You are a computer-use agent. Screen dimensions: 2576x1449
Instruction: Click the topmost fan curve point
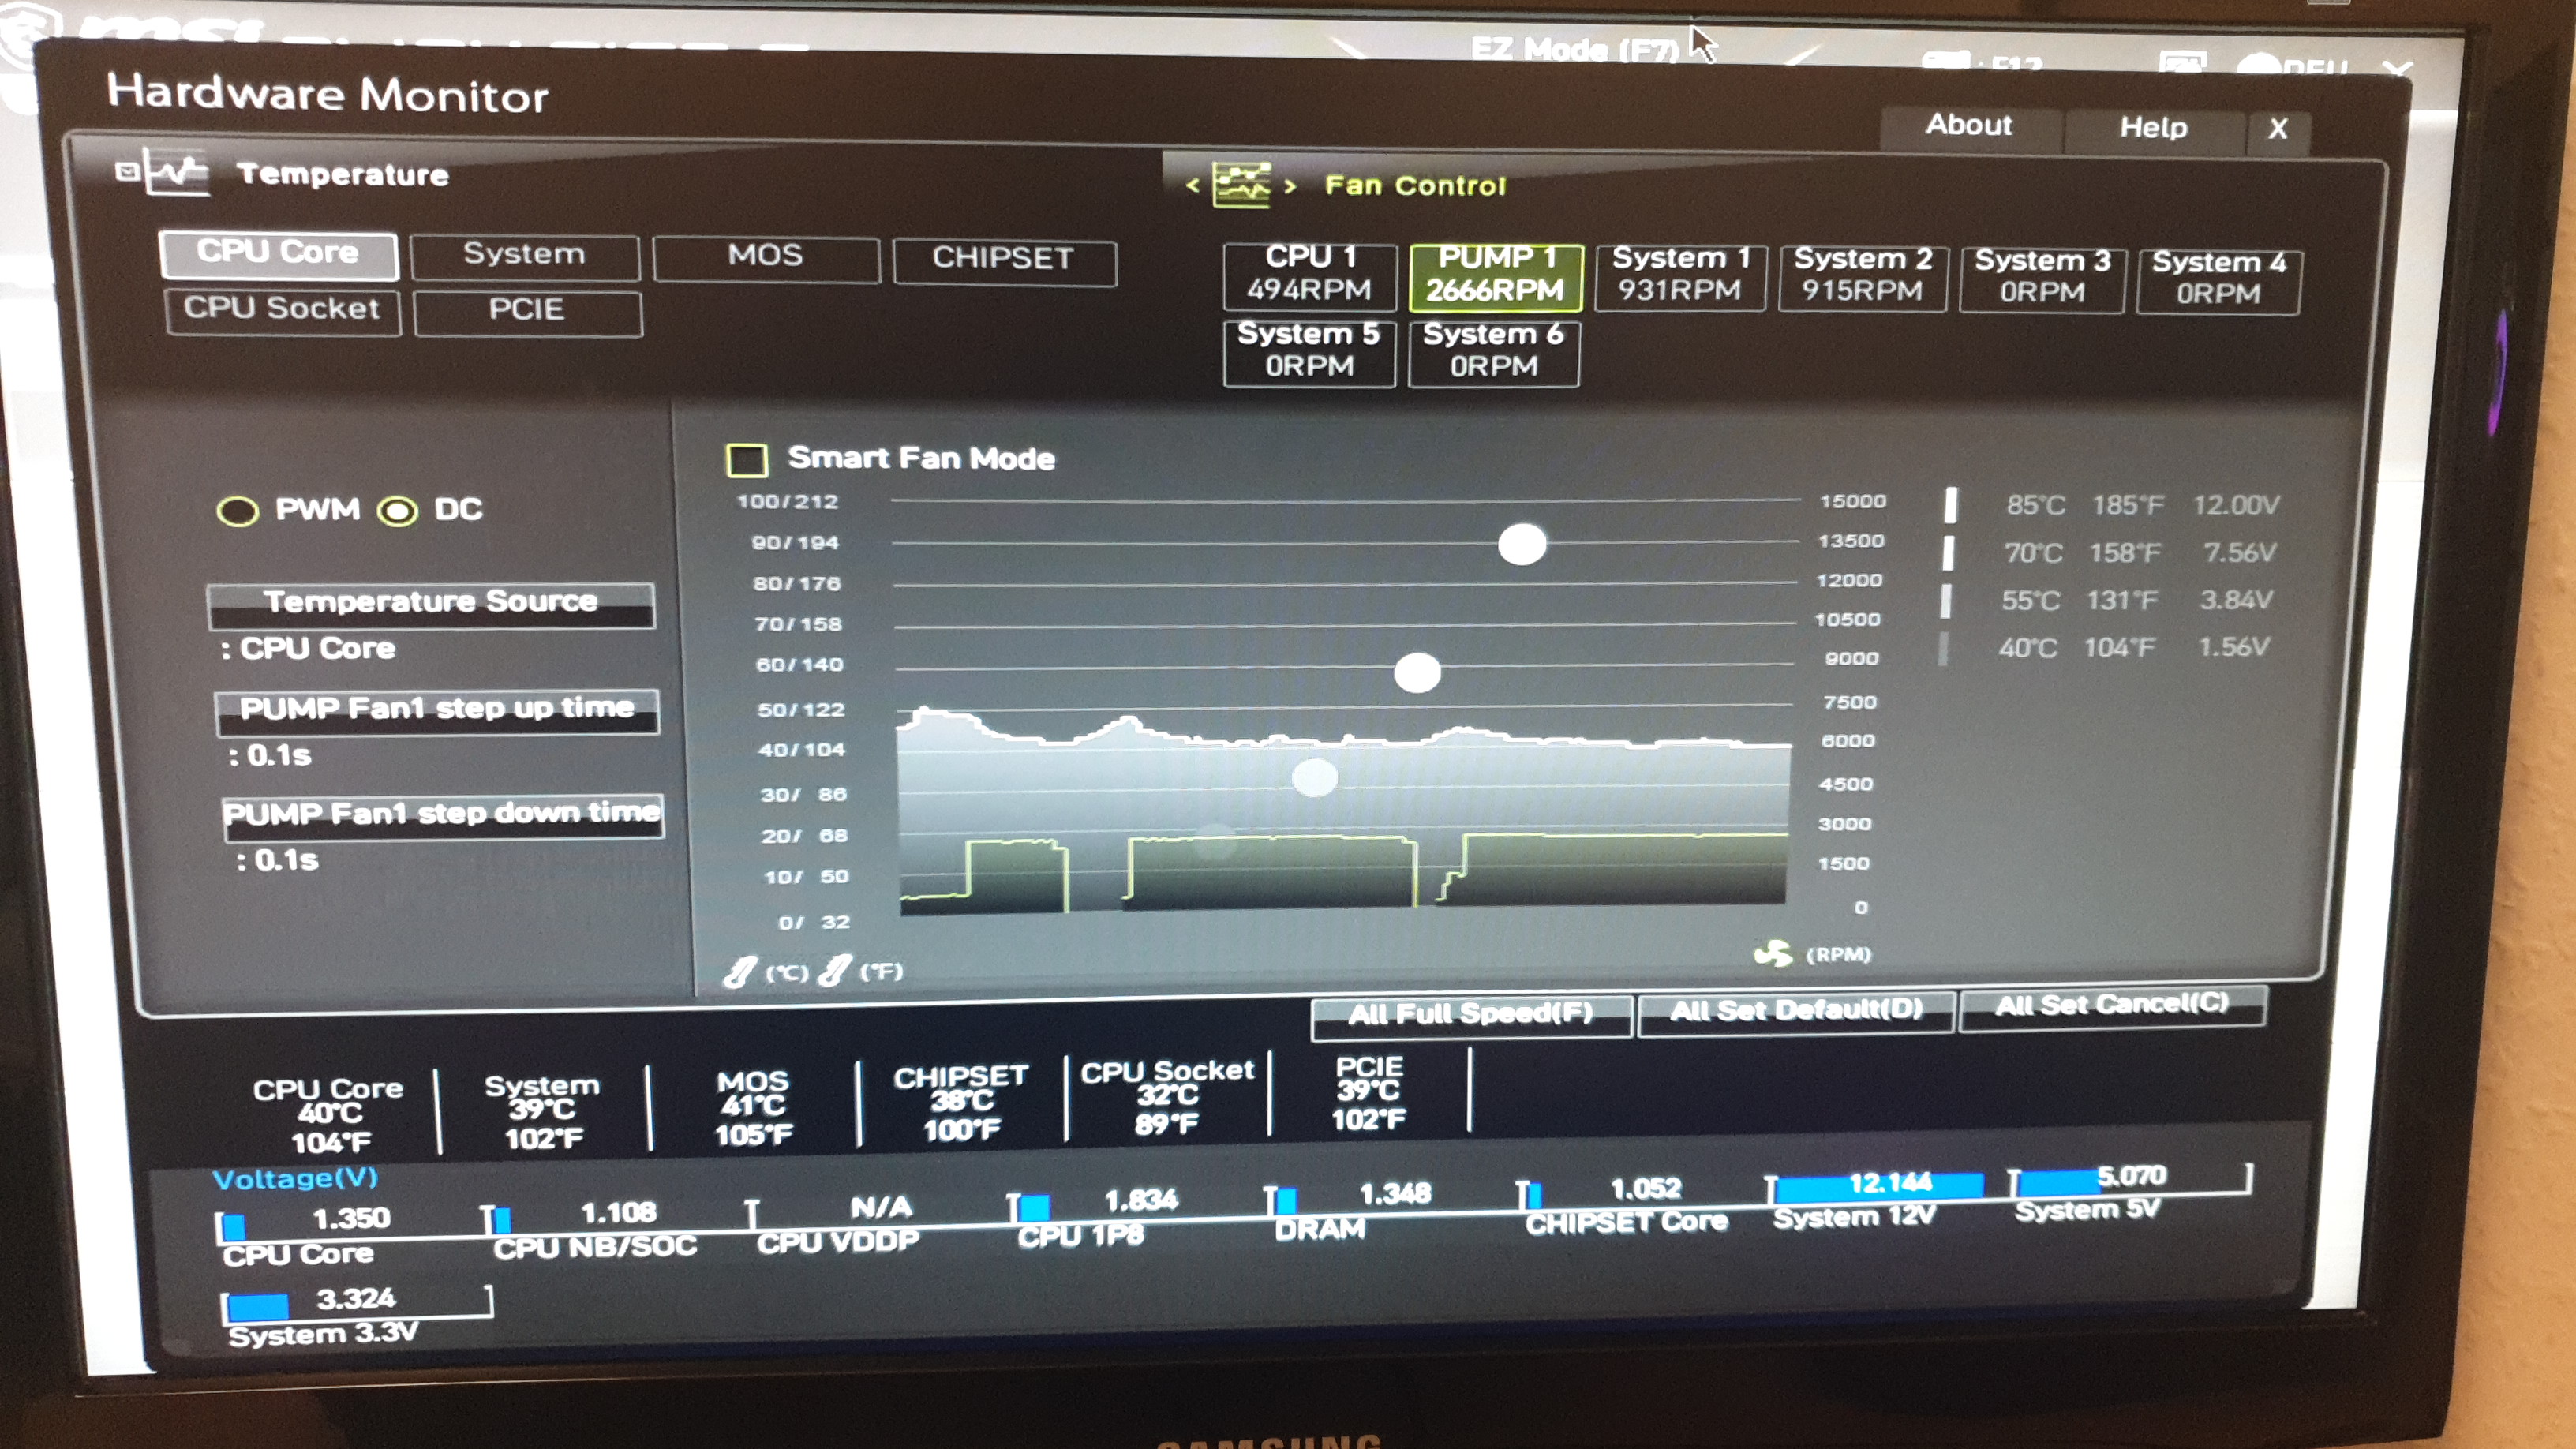[1522, 545]
